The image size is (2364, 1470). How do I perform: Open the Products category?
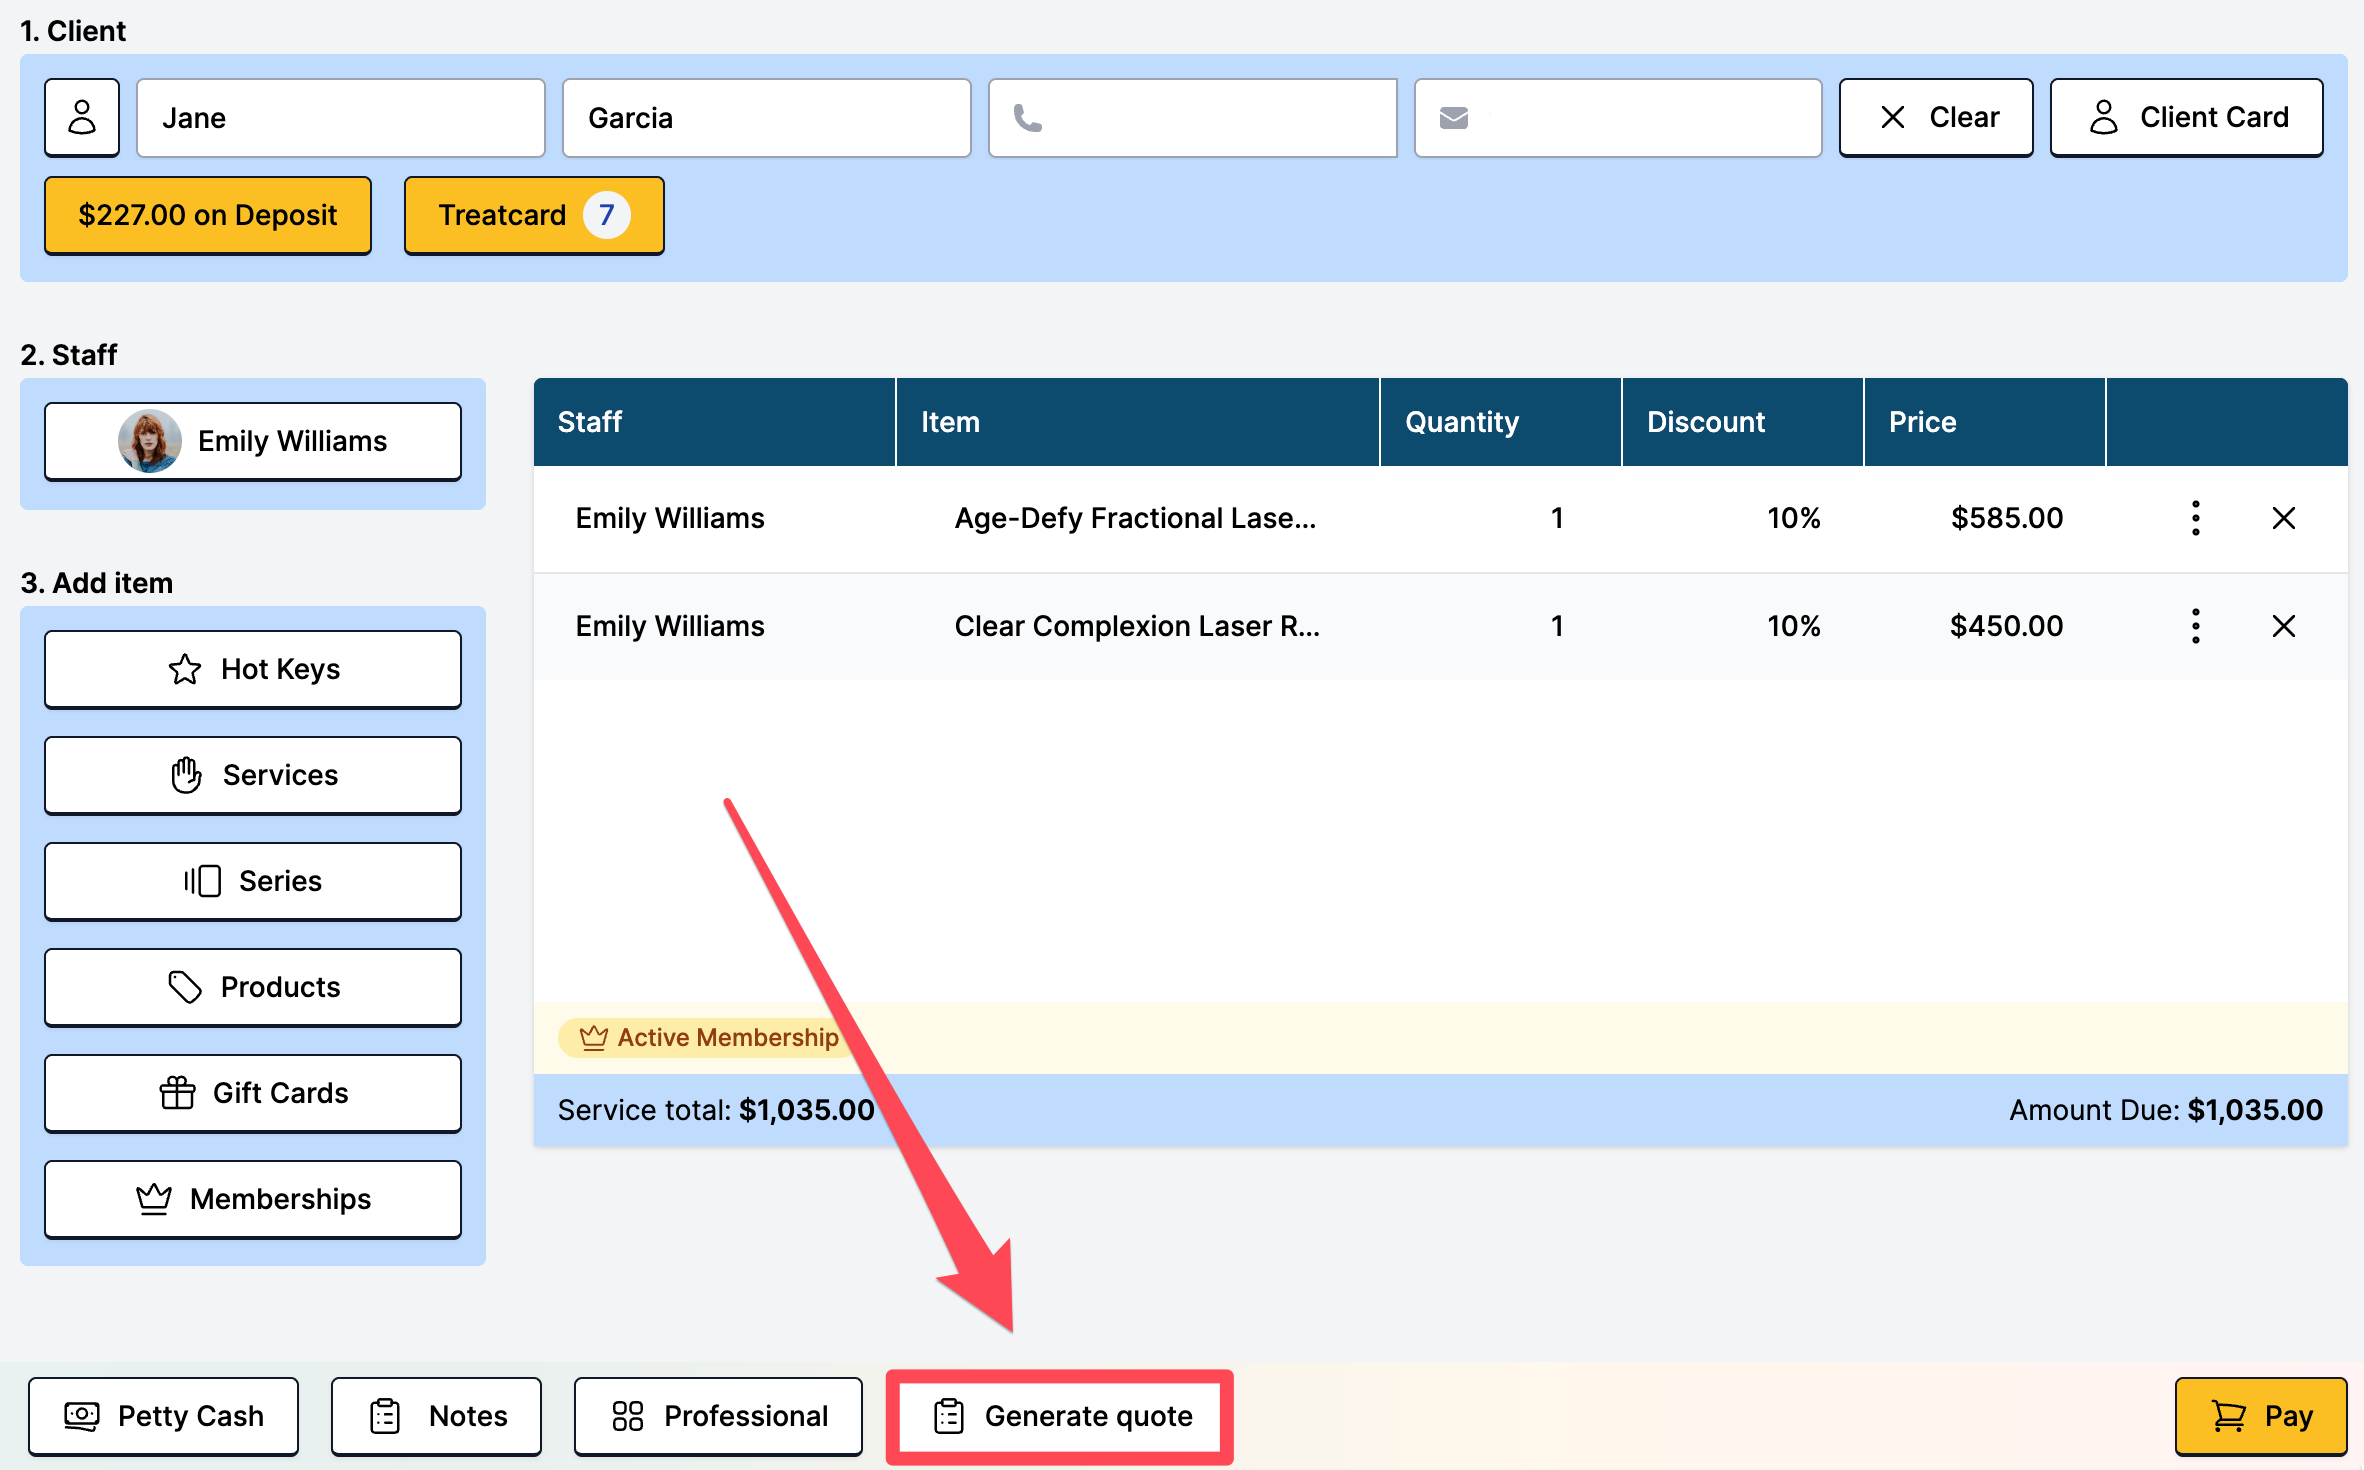(x=253, y=987)
